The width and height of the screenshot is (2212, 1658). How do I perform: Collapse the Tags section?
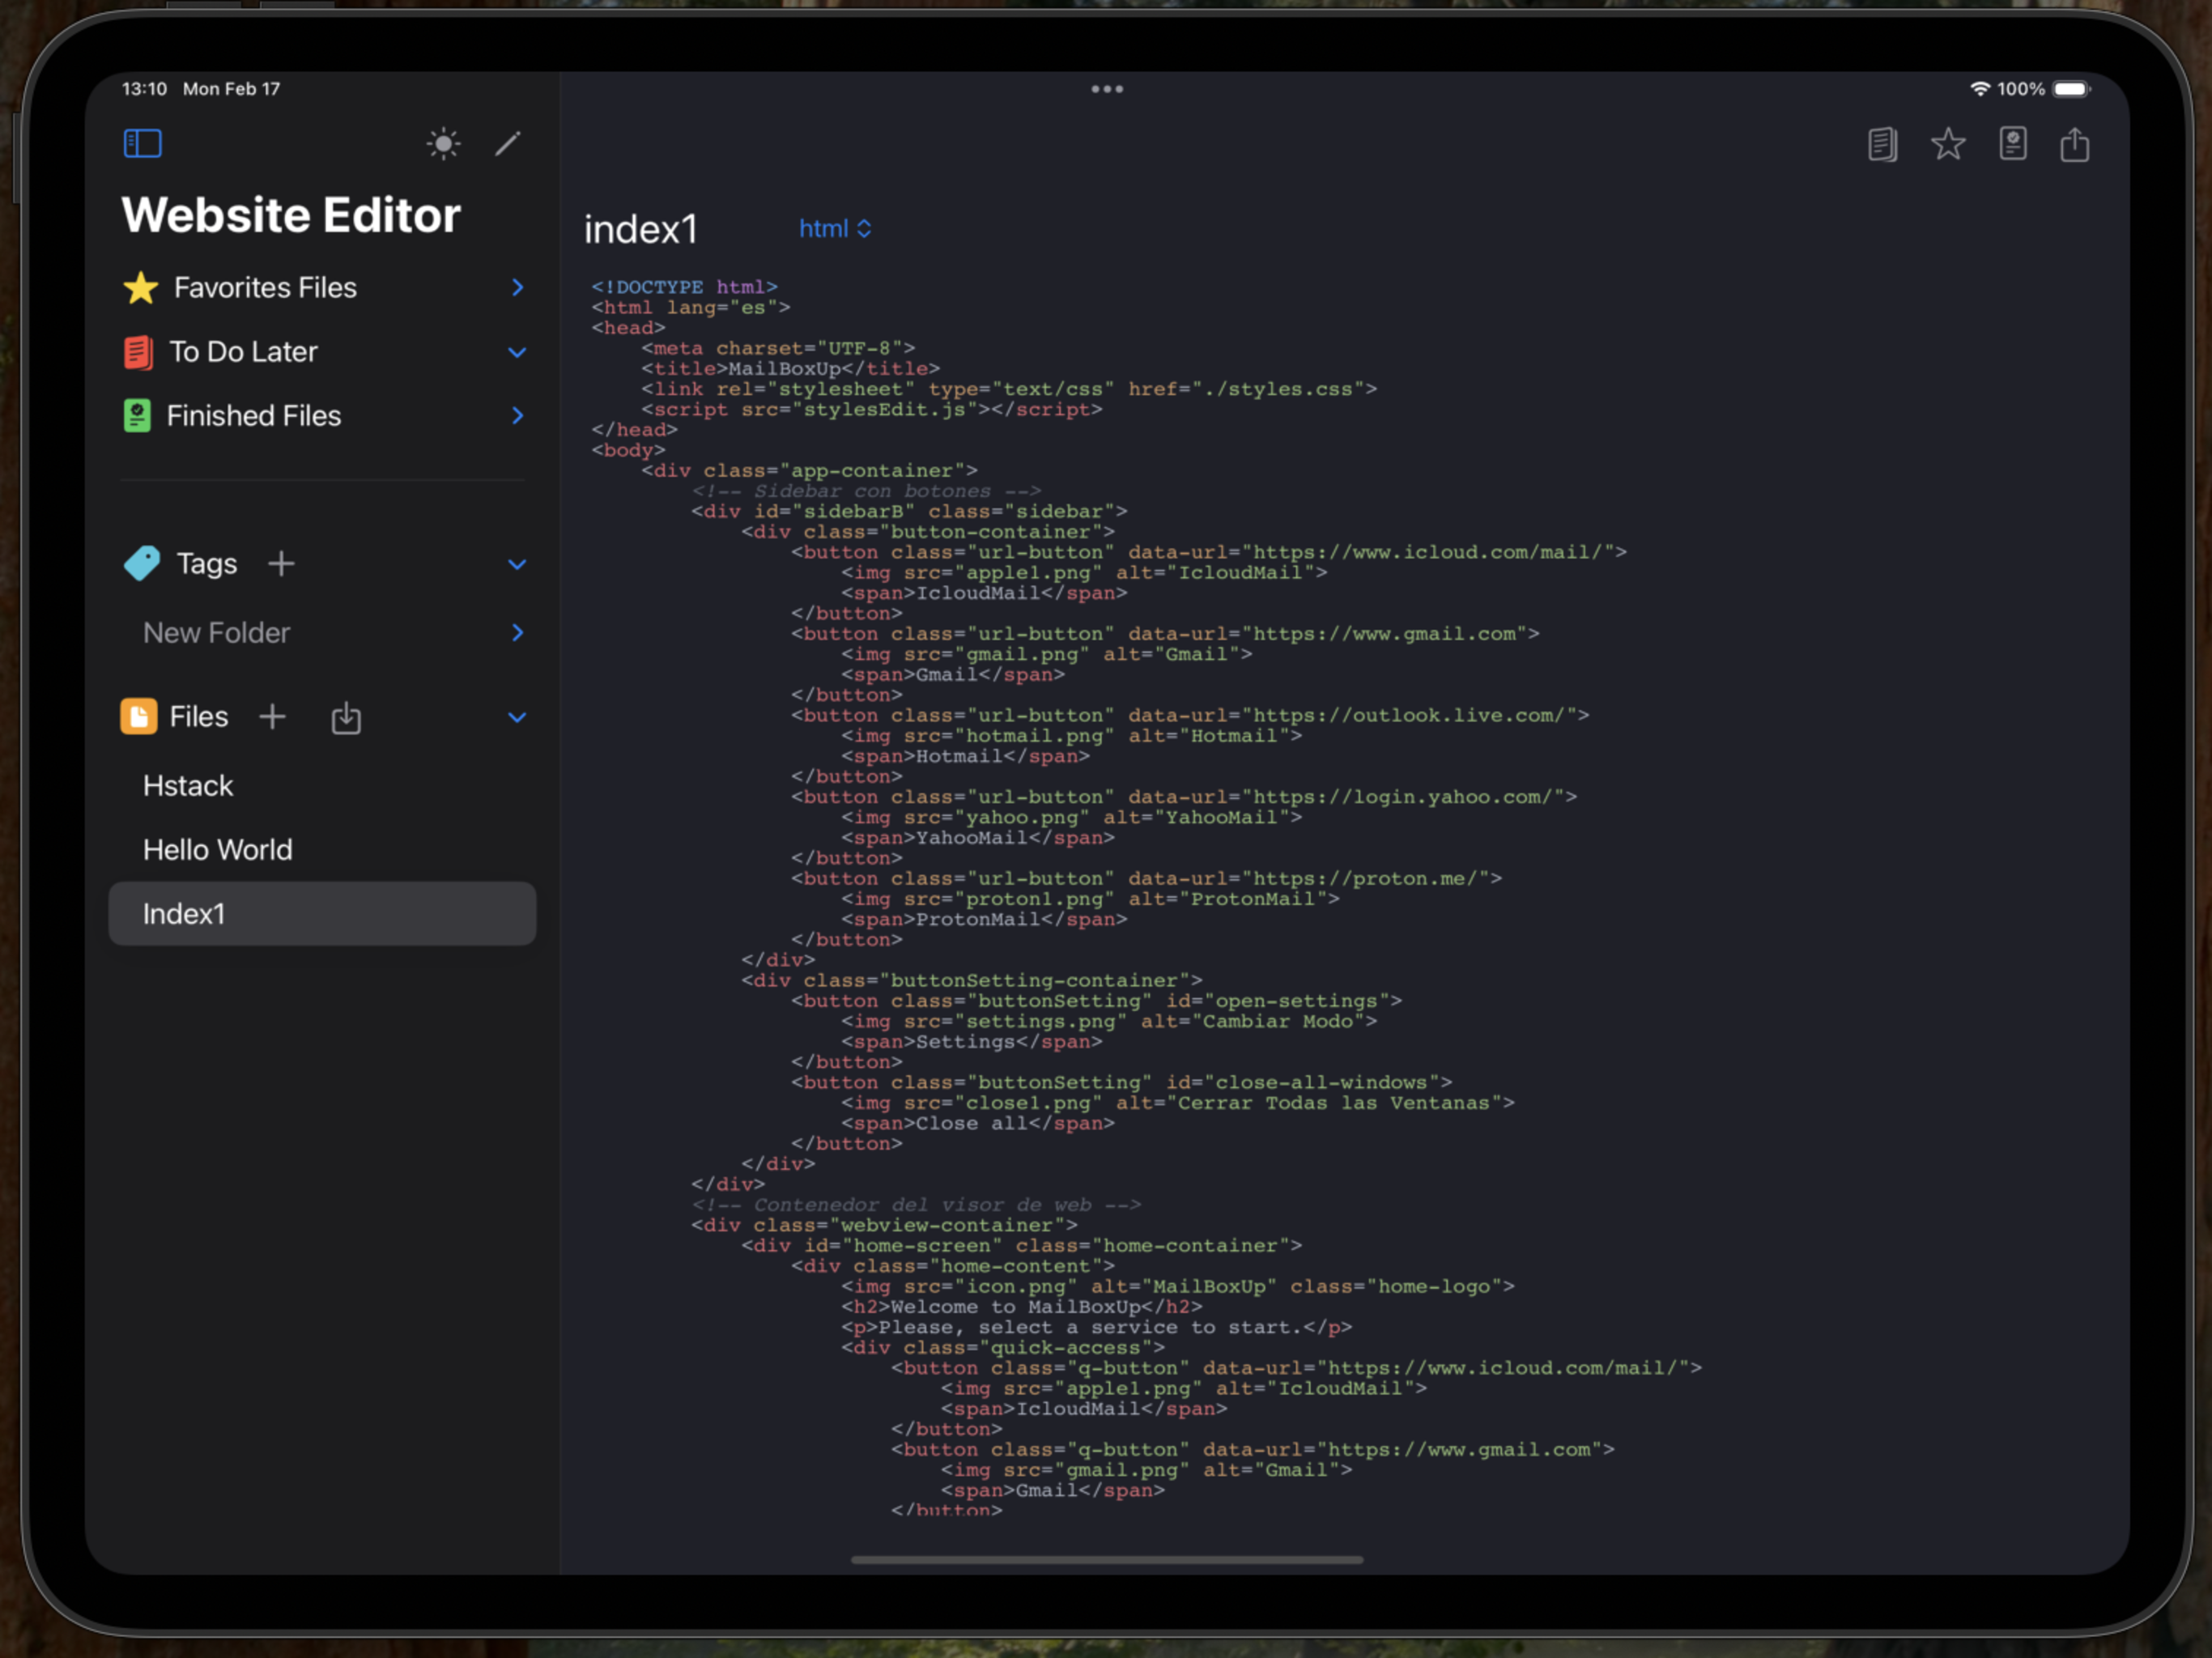517,564
